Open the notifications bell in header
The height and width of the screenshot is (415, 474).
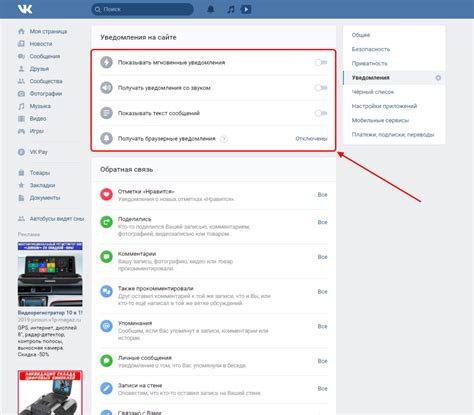point(211,9)
